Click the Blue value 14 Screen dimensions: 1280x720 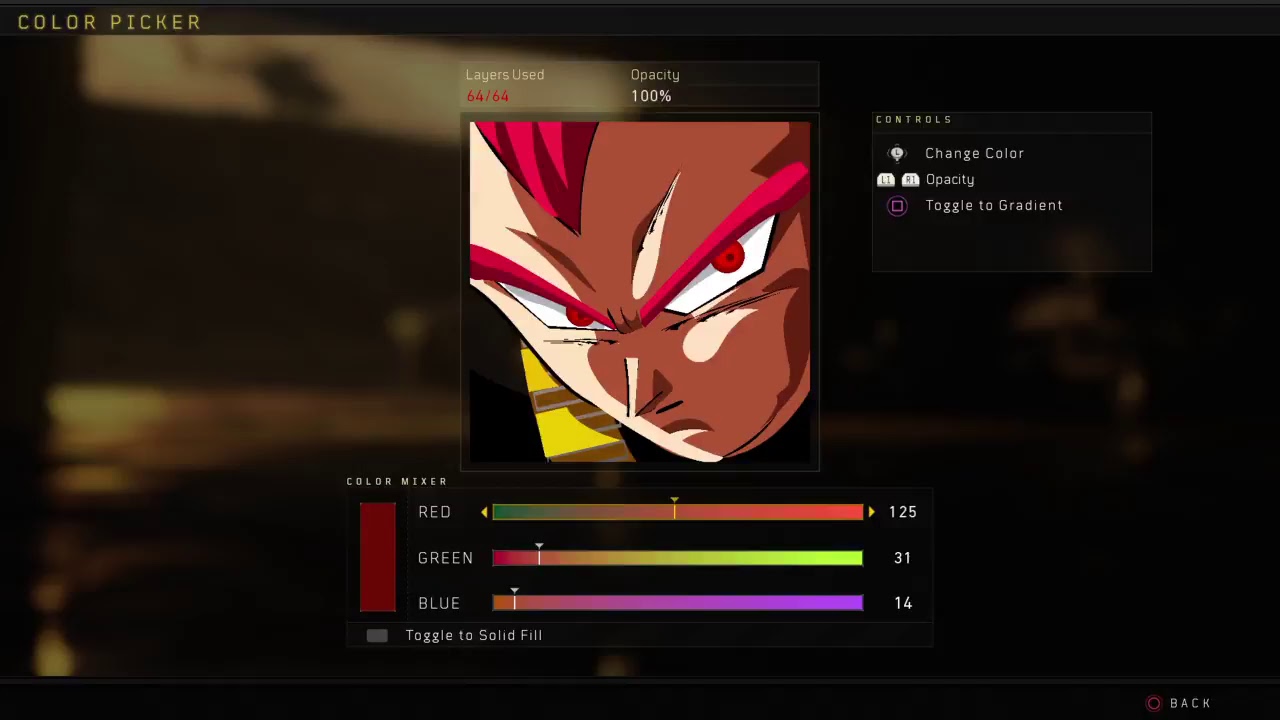tap(903, 603)
